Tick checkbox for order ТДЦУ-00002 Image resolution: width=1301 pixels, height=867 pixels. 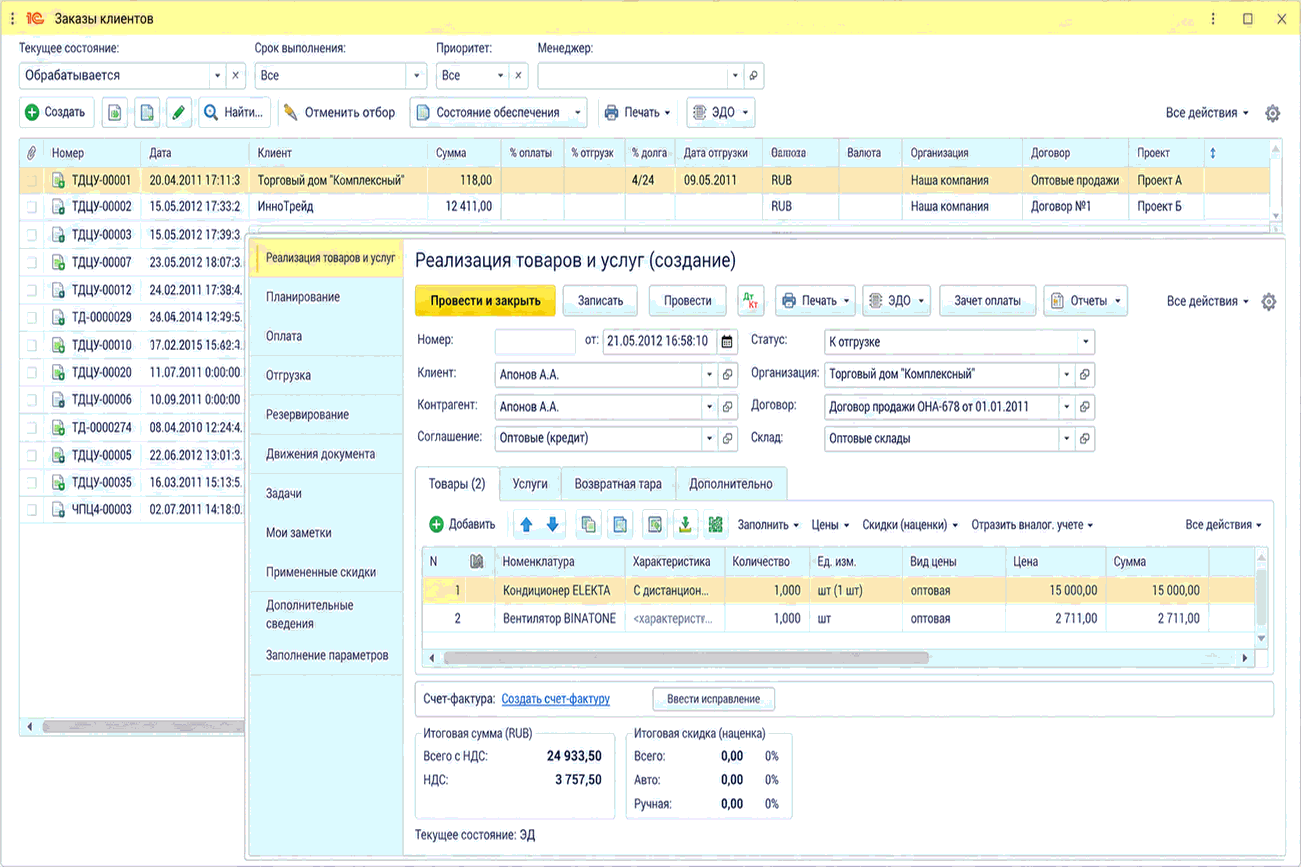click(32, 207)
